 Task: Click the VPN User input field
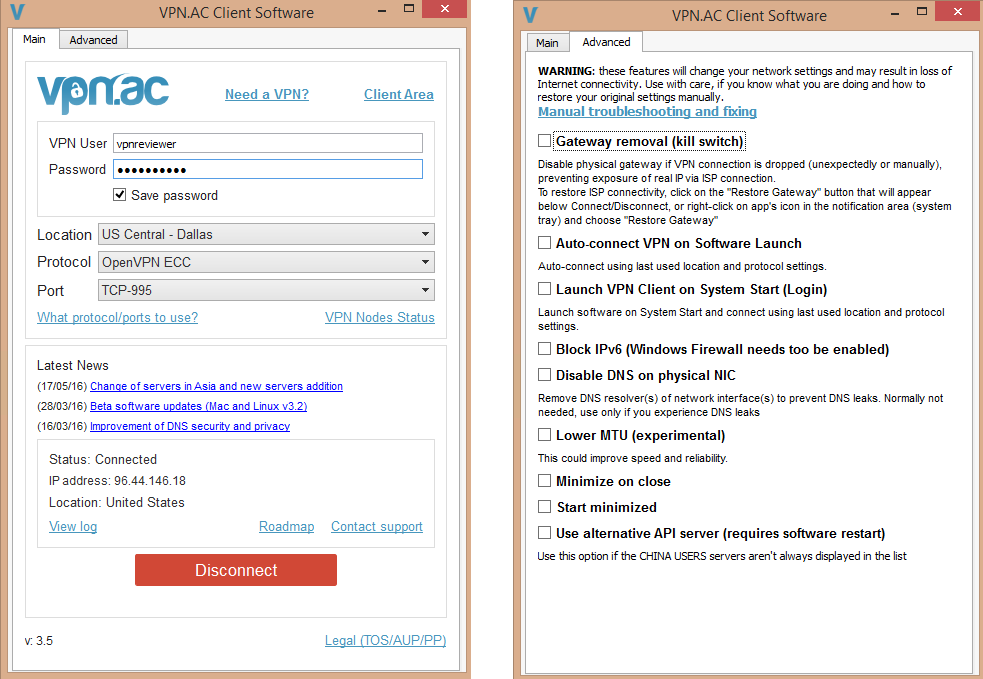pos(268,143)
